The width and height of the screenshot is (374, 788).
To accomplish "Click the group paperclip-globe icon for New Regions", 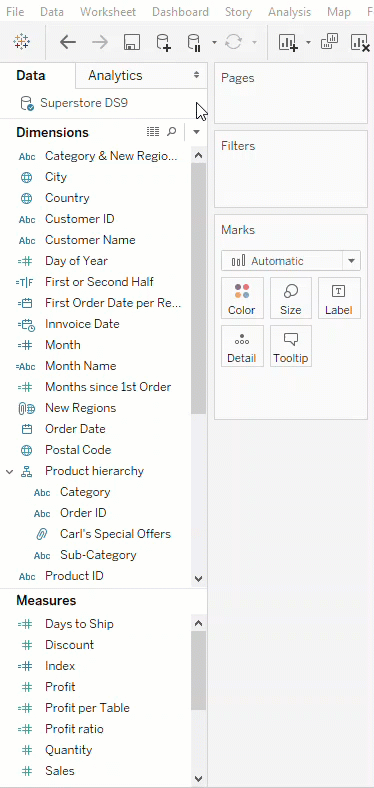I will coord(27,409).
